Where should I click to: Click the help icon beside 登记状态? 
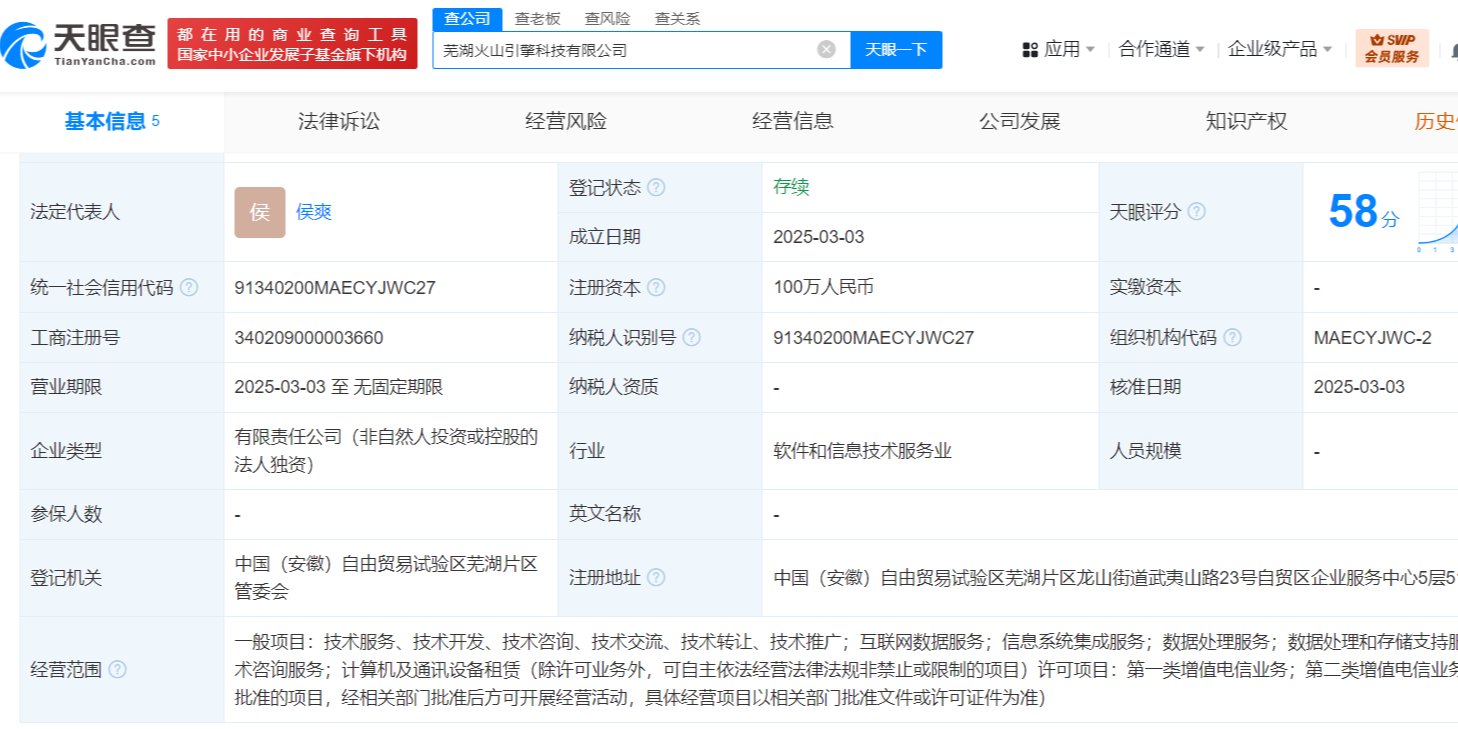(x=657, y=187)
